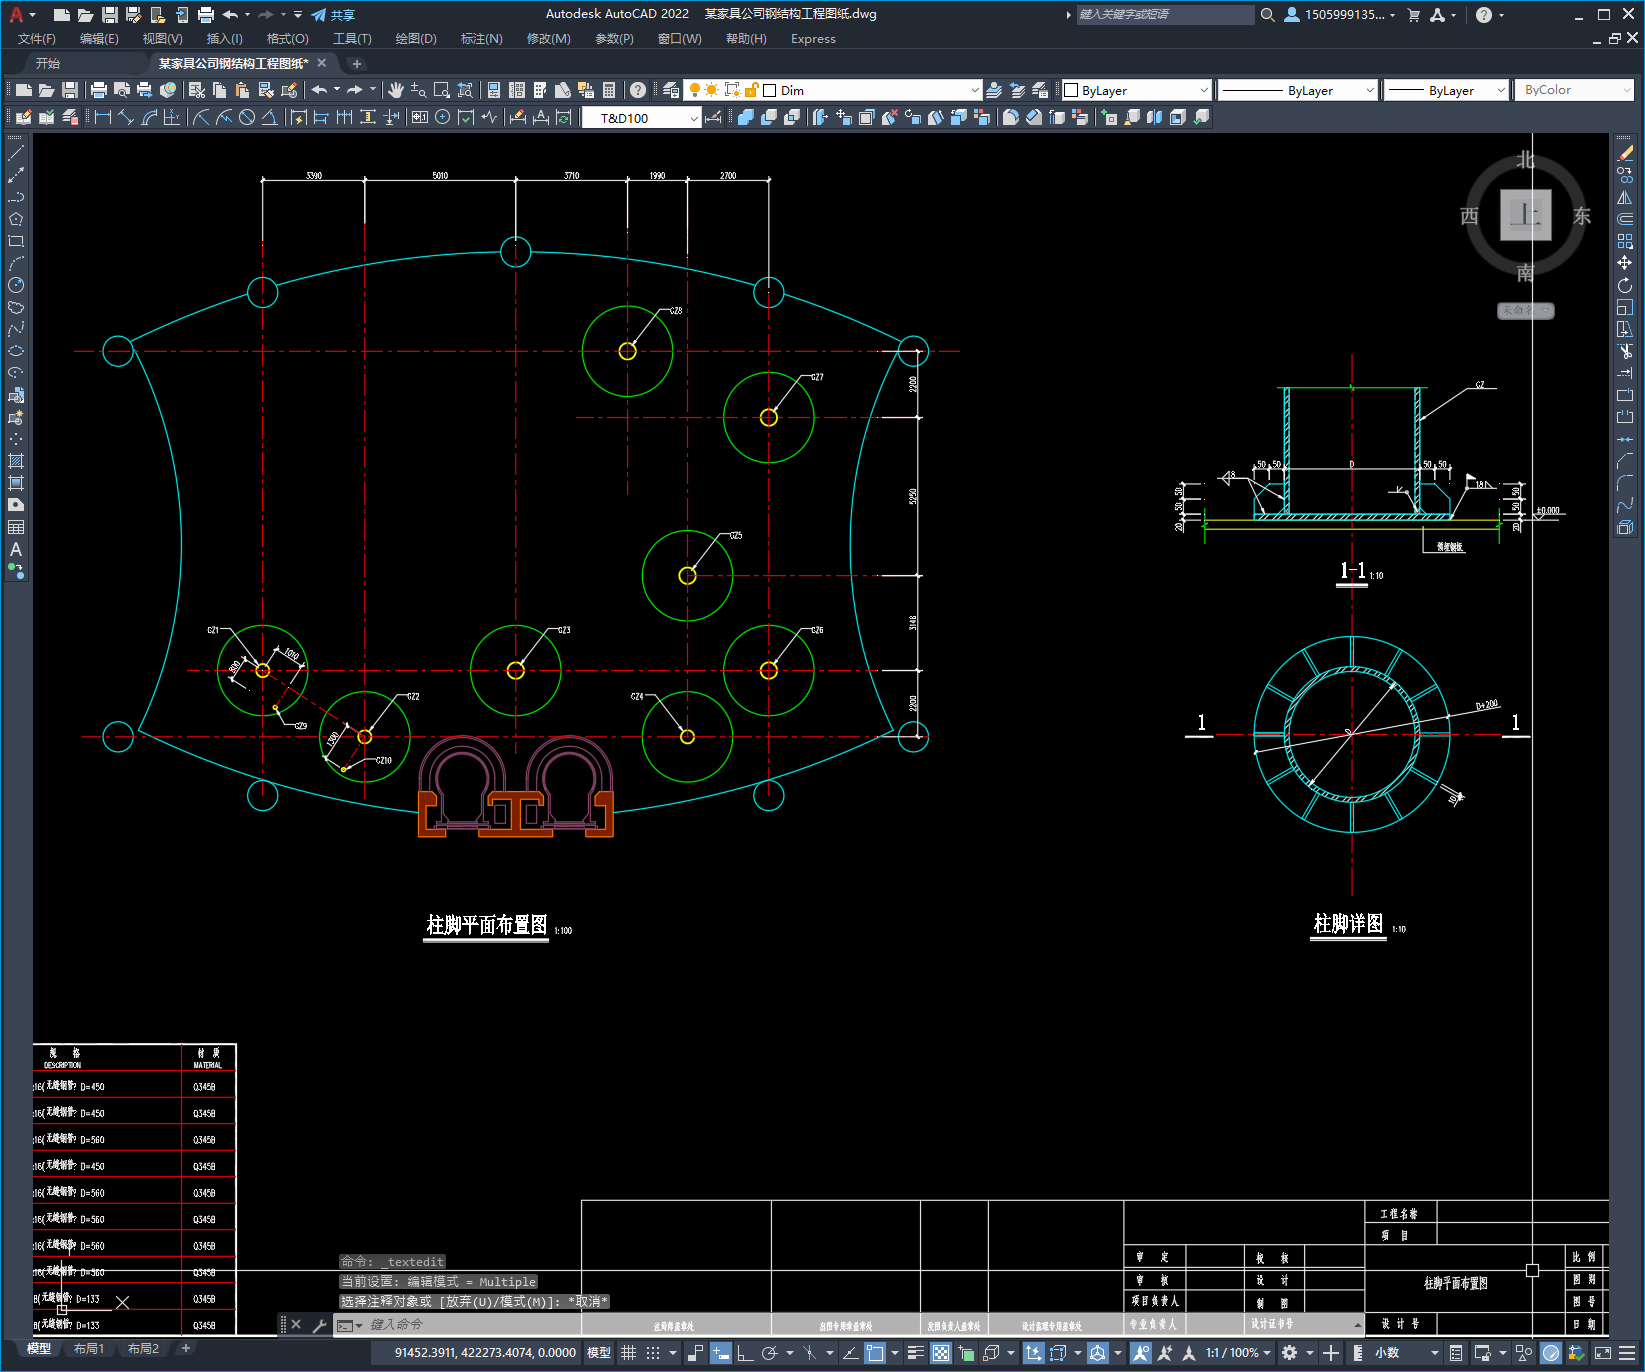Open the Calculator icon in the standard toolbar
This screenshot has height=1372, width=1645.
click(x=609, y=90)
